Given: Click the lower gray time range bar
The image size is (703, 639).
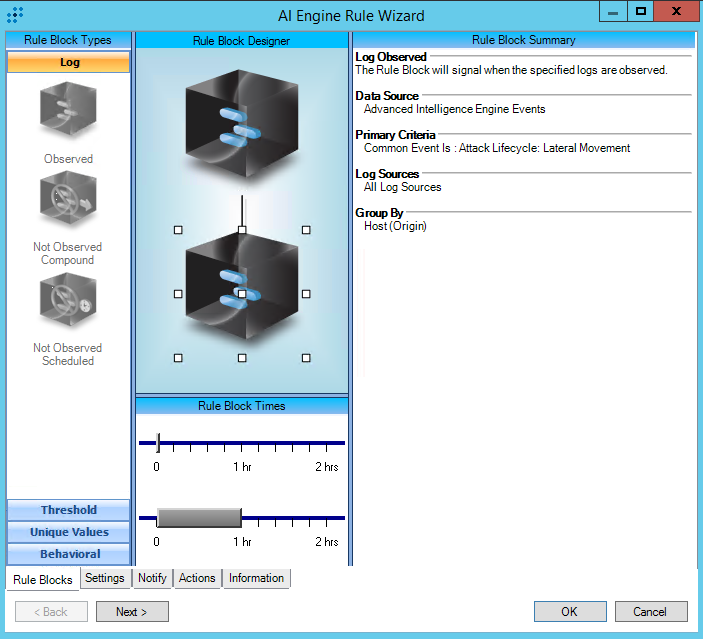Looking at the screenshot, I should (199, 518).
